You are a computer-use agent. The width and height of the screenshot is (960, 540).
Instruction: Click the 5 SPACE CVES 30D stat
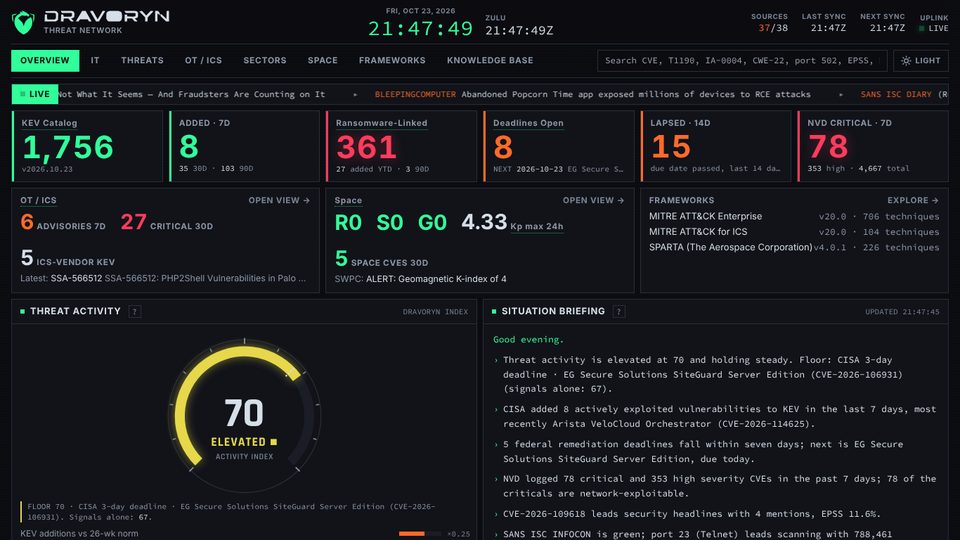[381, 258]
